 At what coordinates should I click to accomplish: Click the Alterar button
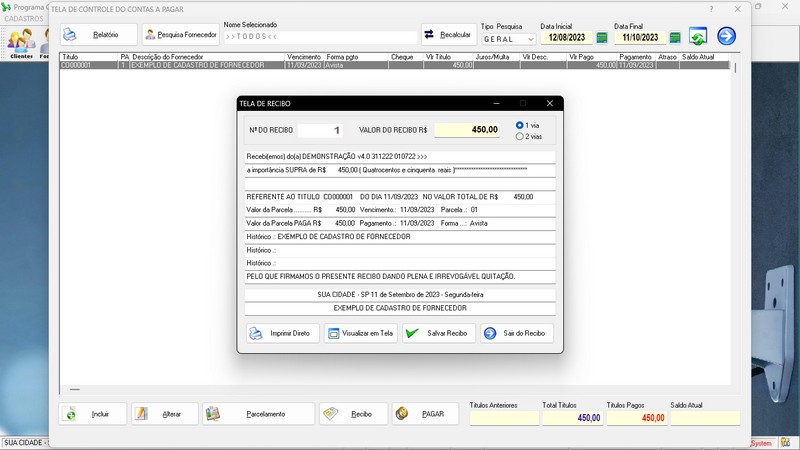pos(165,414)
